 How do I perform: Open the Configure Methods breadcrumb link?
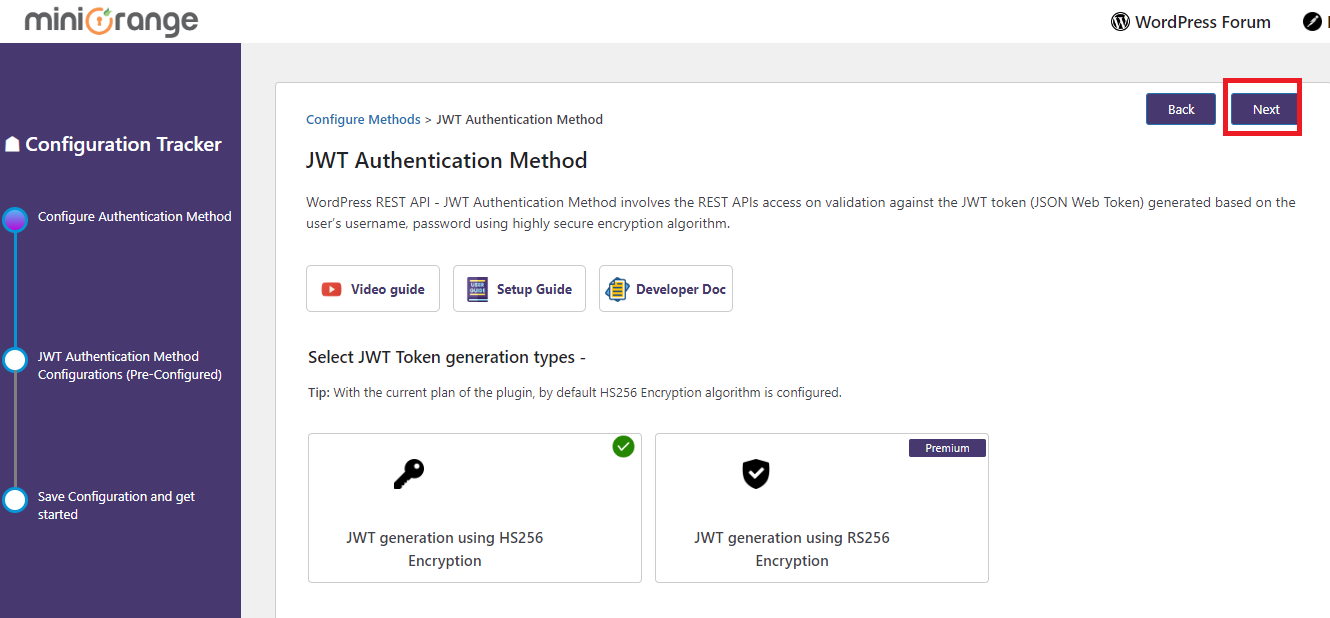coord(363,119)
